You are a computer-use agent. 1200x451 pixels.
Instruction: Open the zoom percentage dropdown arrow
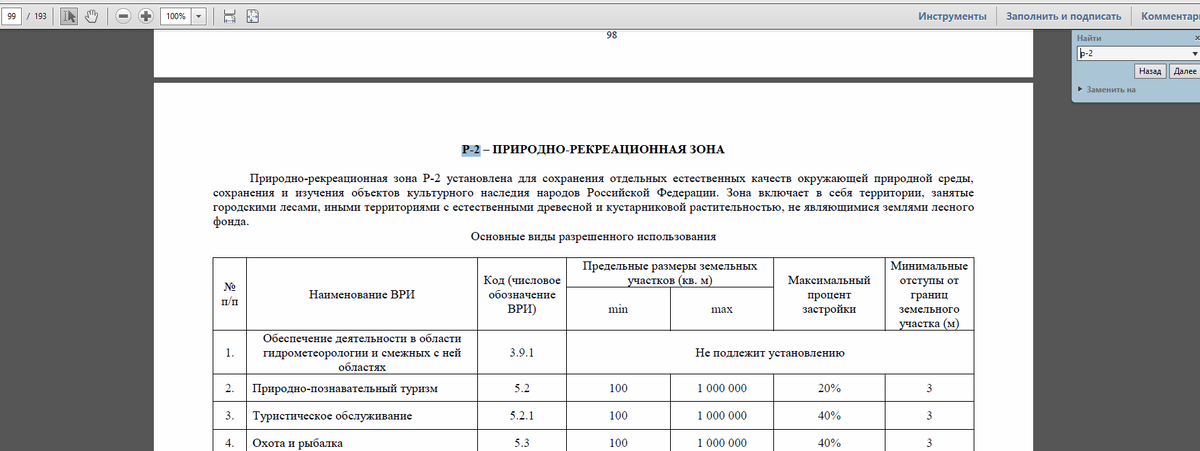click(199, 17)
